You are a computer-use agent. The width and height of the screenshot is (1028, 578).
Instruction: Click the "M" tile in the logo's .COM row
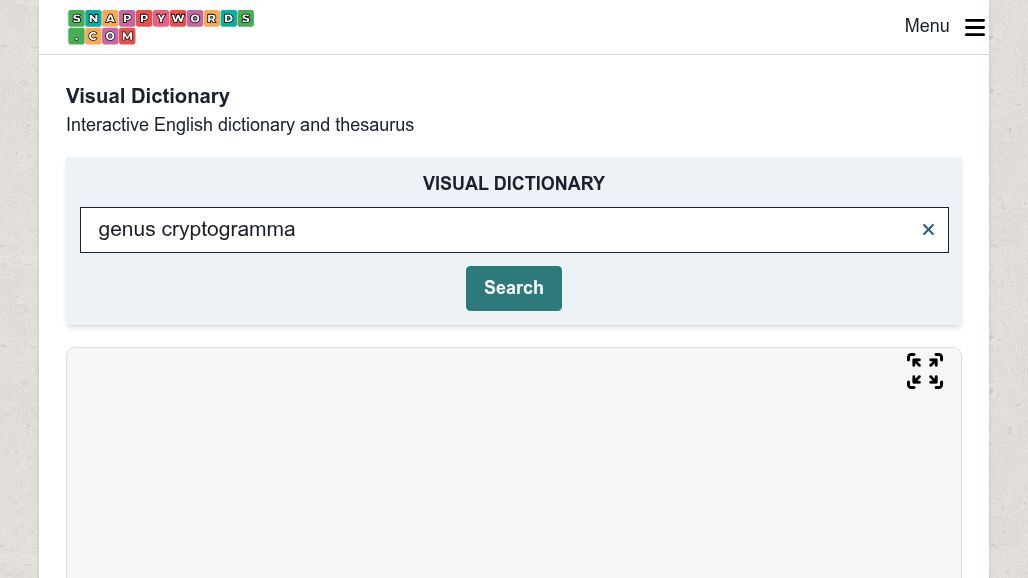(127, 36)
